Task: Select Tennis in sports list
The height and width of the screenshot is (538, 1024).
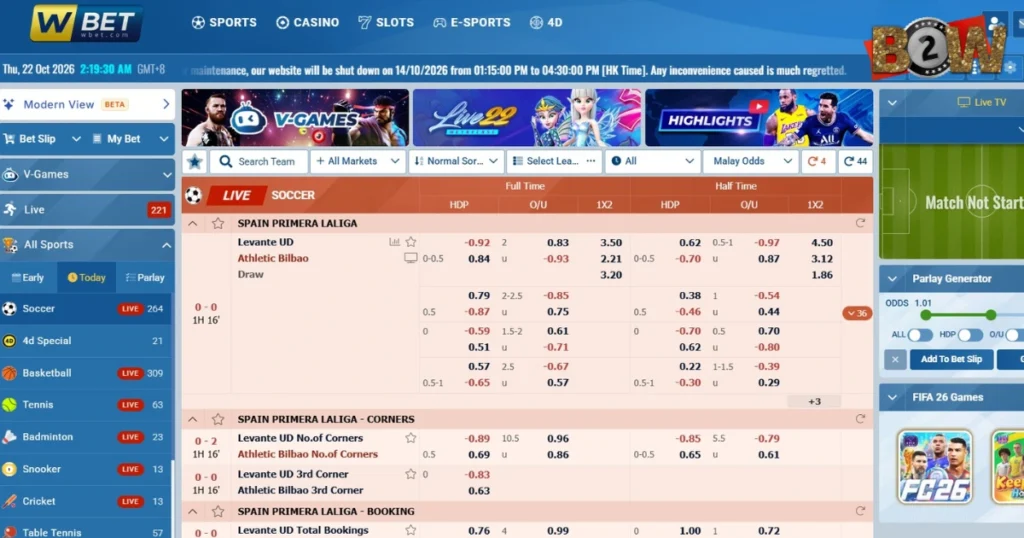Action: (x=86, y=405)
